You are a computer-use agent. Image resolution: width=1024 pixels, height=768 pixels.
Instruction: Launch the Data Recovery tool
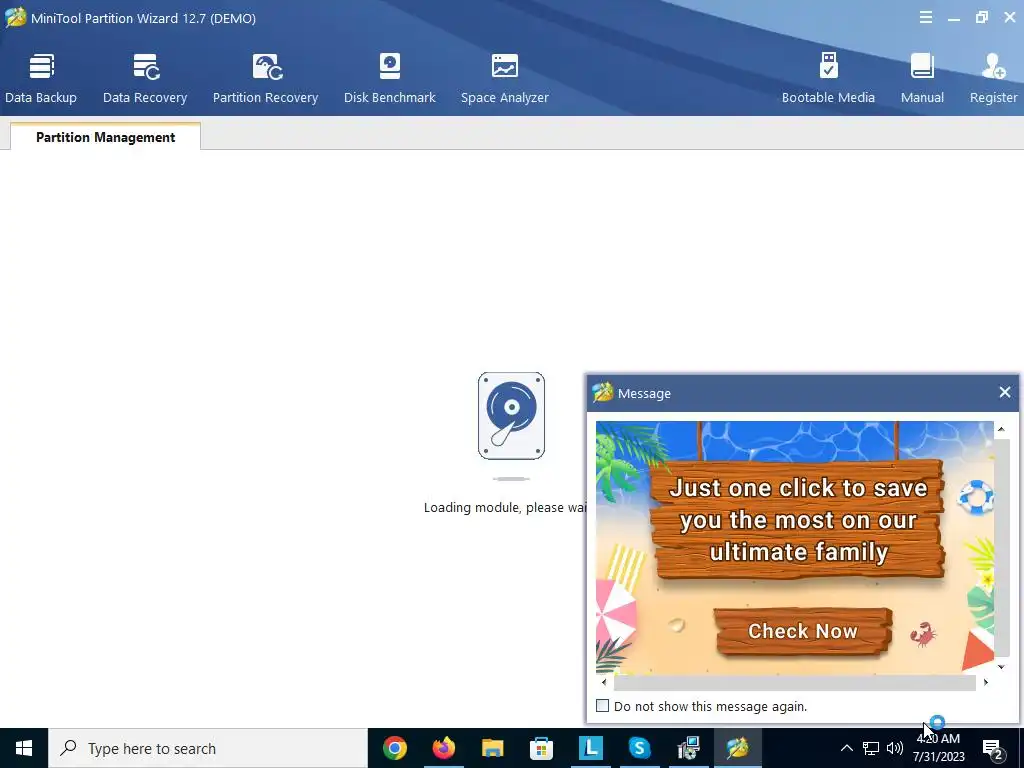click(145, 78)
